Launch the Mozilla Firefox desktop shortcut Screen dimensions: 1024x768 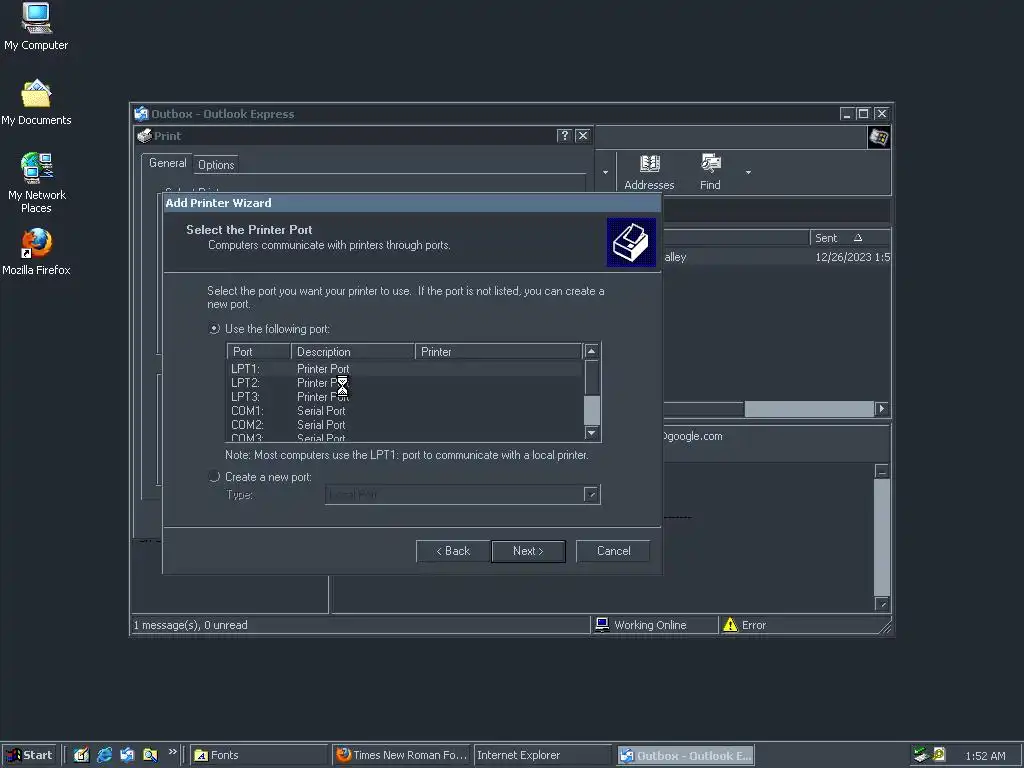pyautogui.click(x=36, y=252)
